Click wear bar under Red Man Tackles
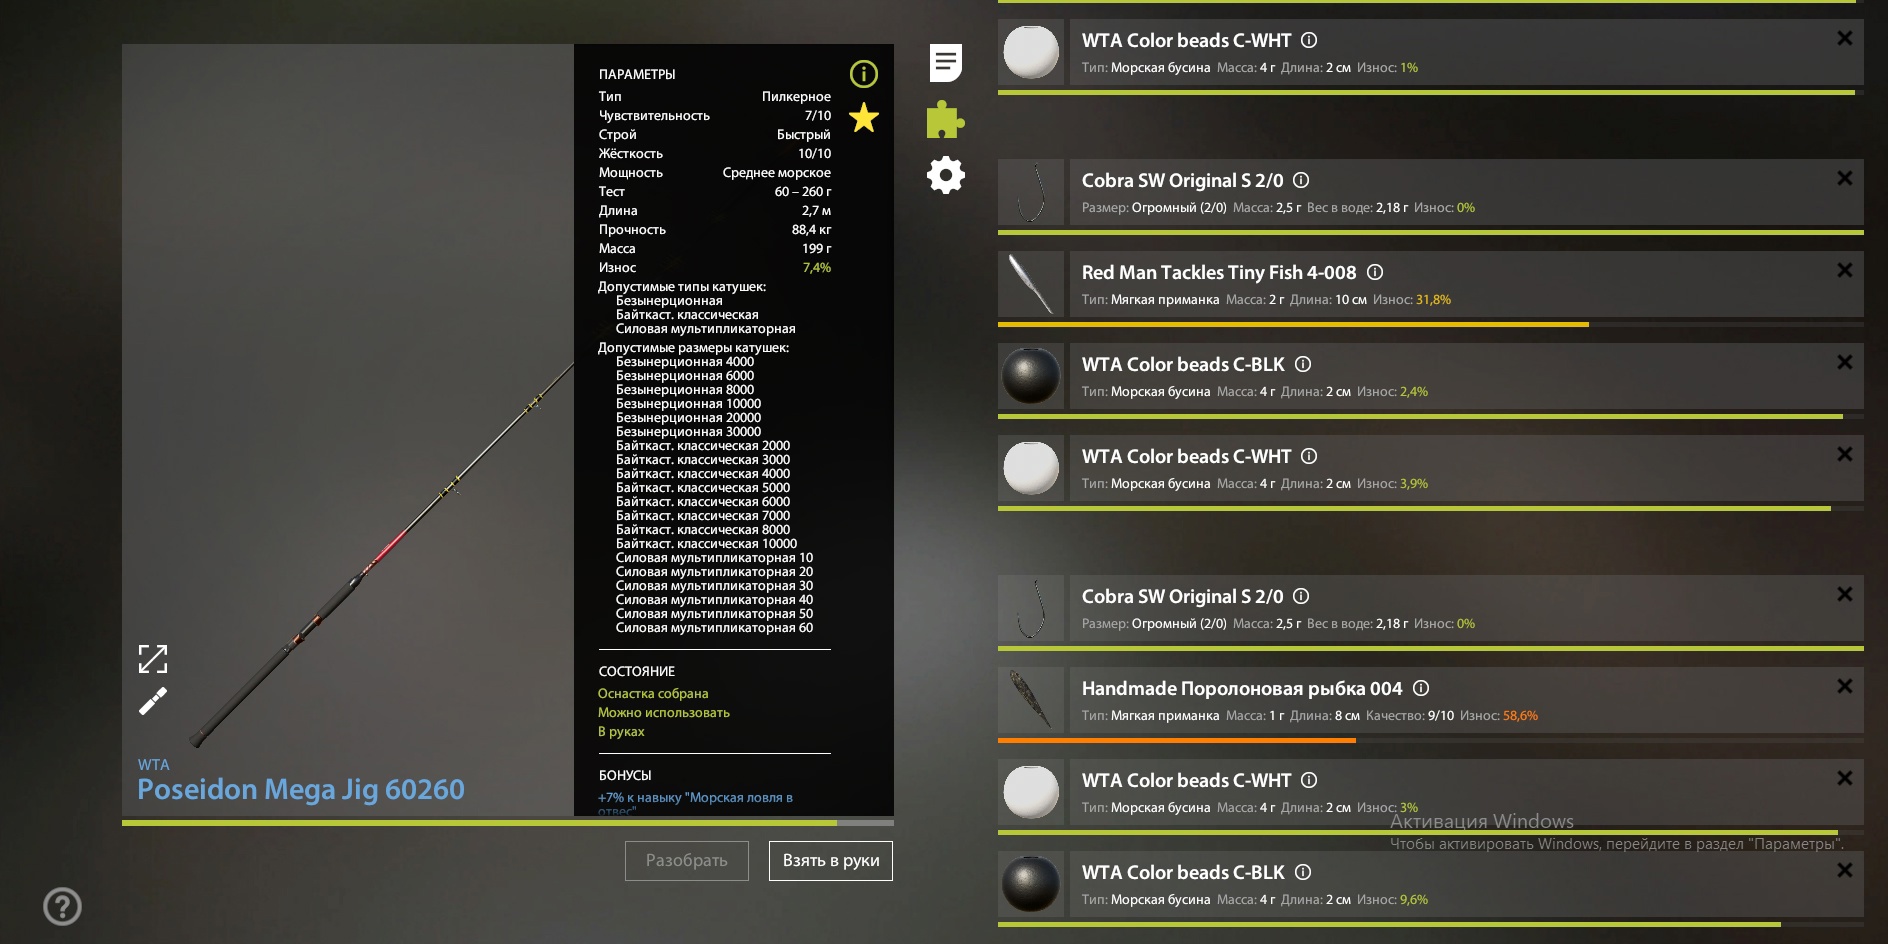 (x=1431, y=324)
